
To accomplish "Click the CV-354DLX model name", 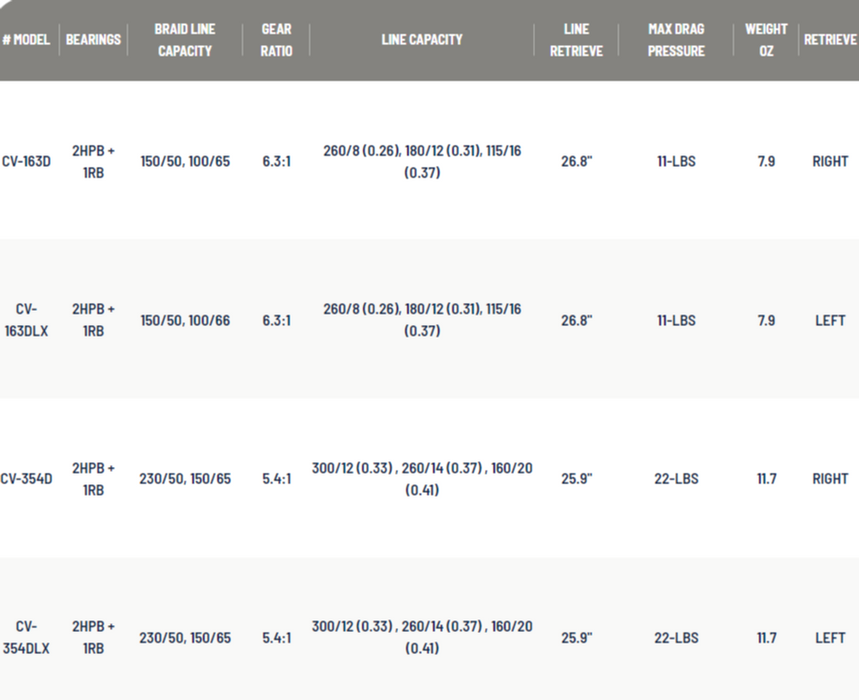I will coord(26,637).
